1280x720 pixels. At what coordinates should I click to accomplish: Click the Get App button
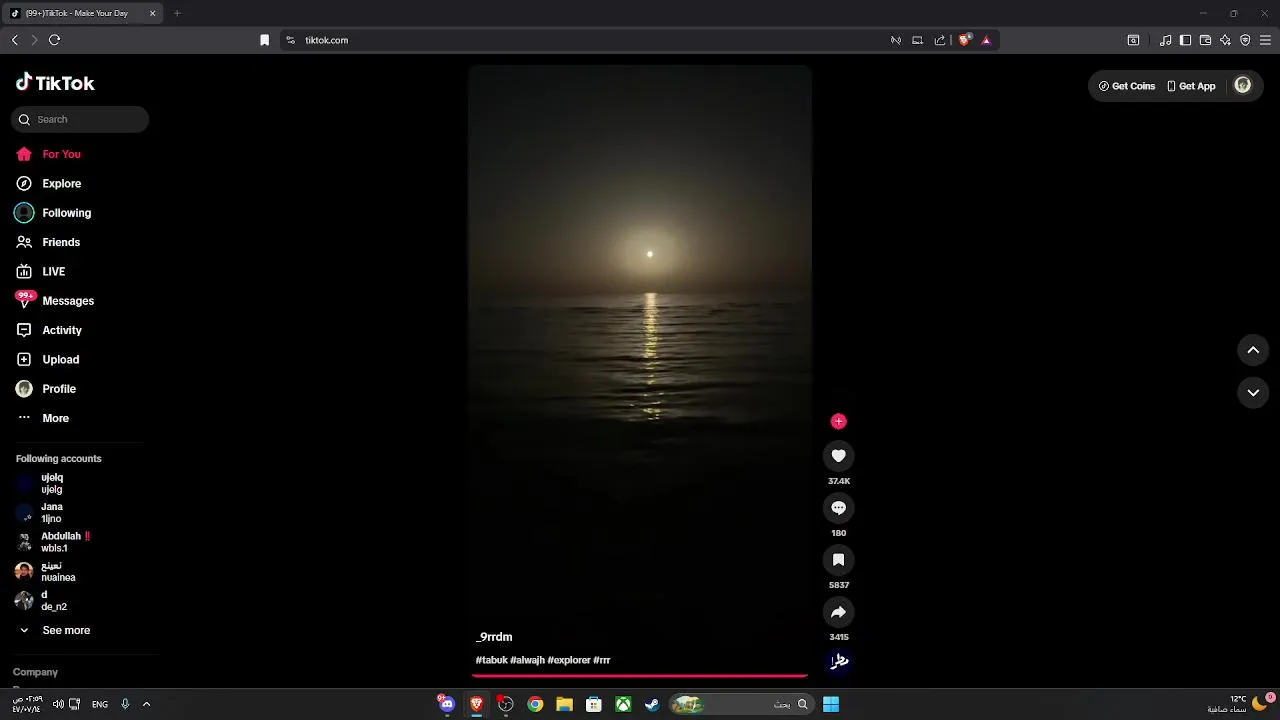(1192, 86)
